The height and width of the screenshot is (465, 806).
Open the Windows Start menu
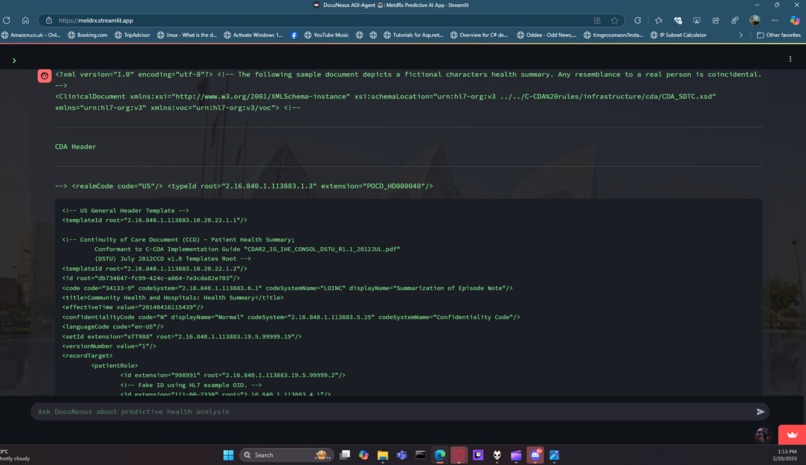point(228,455)
